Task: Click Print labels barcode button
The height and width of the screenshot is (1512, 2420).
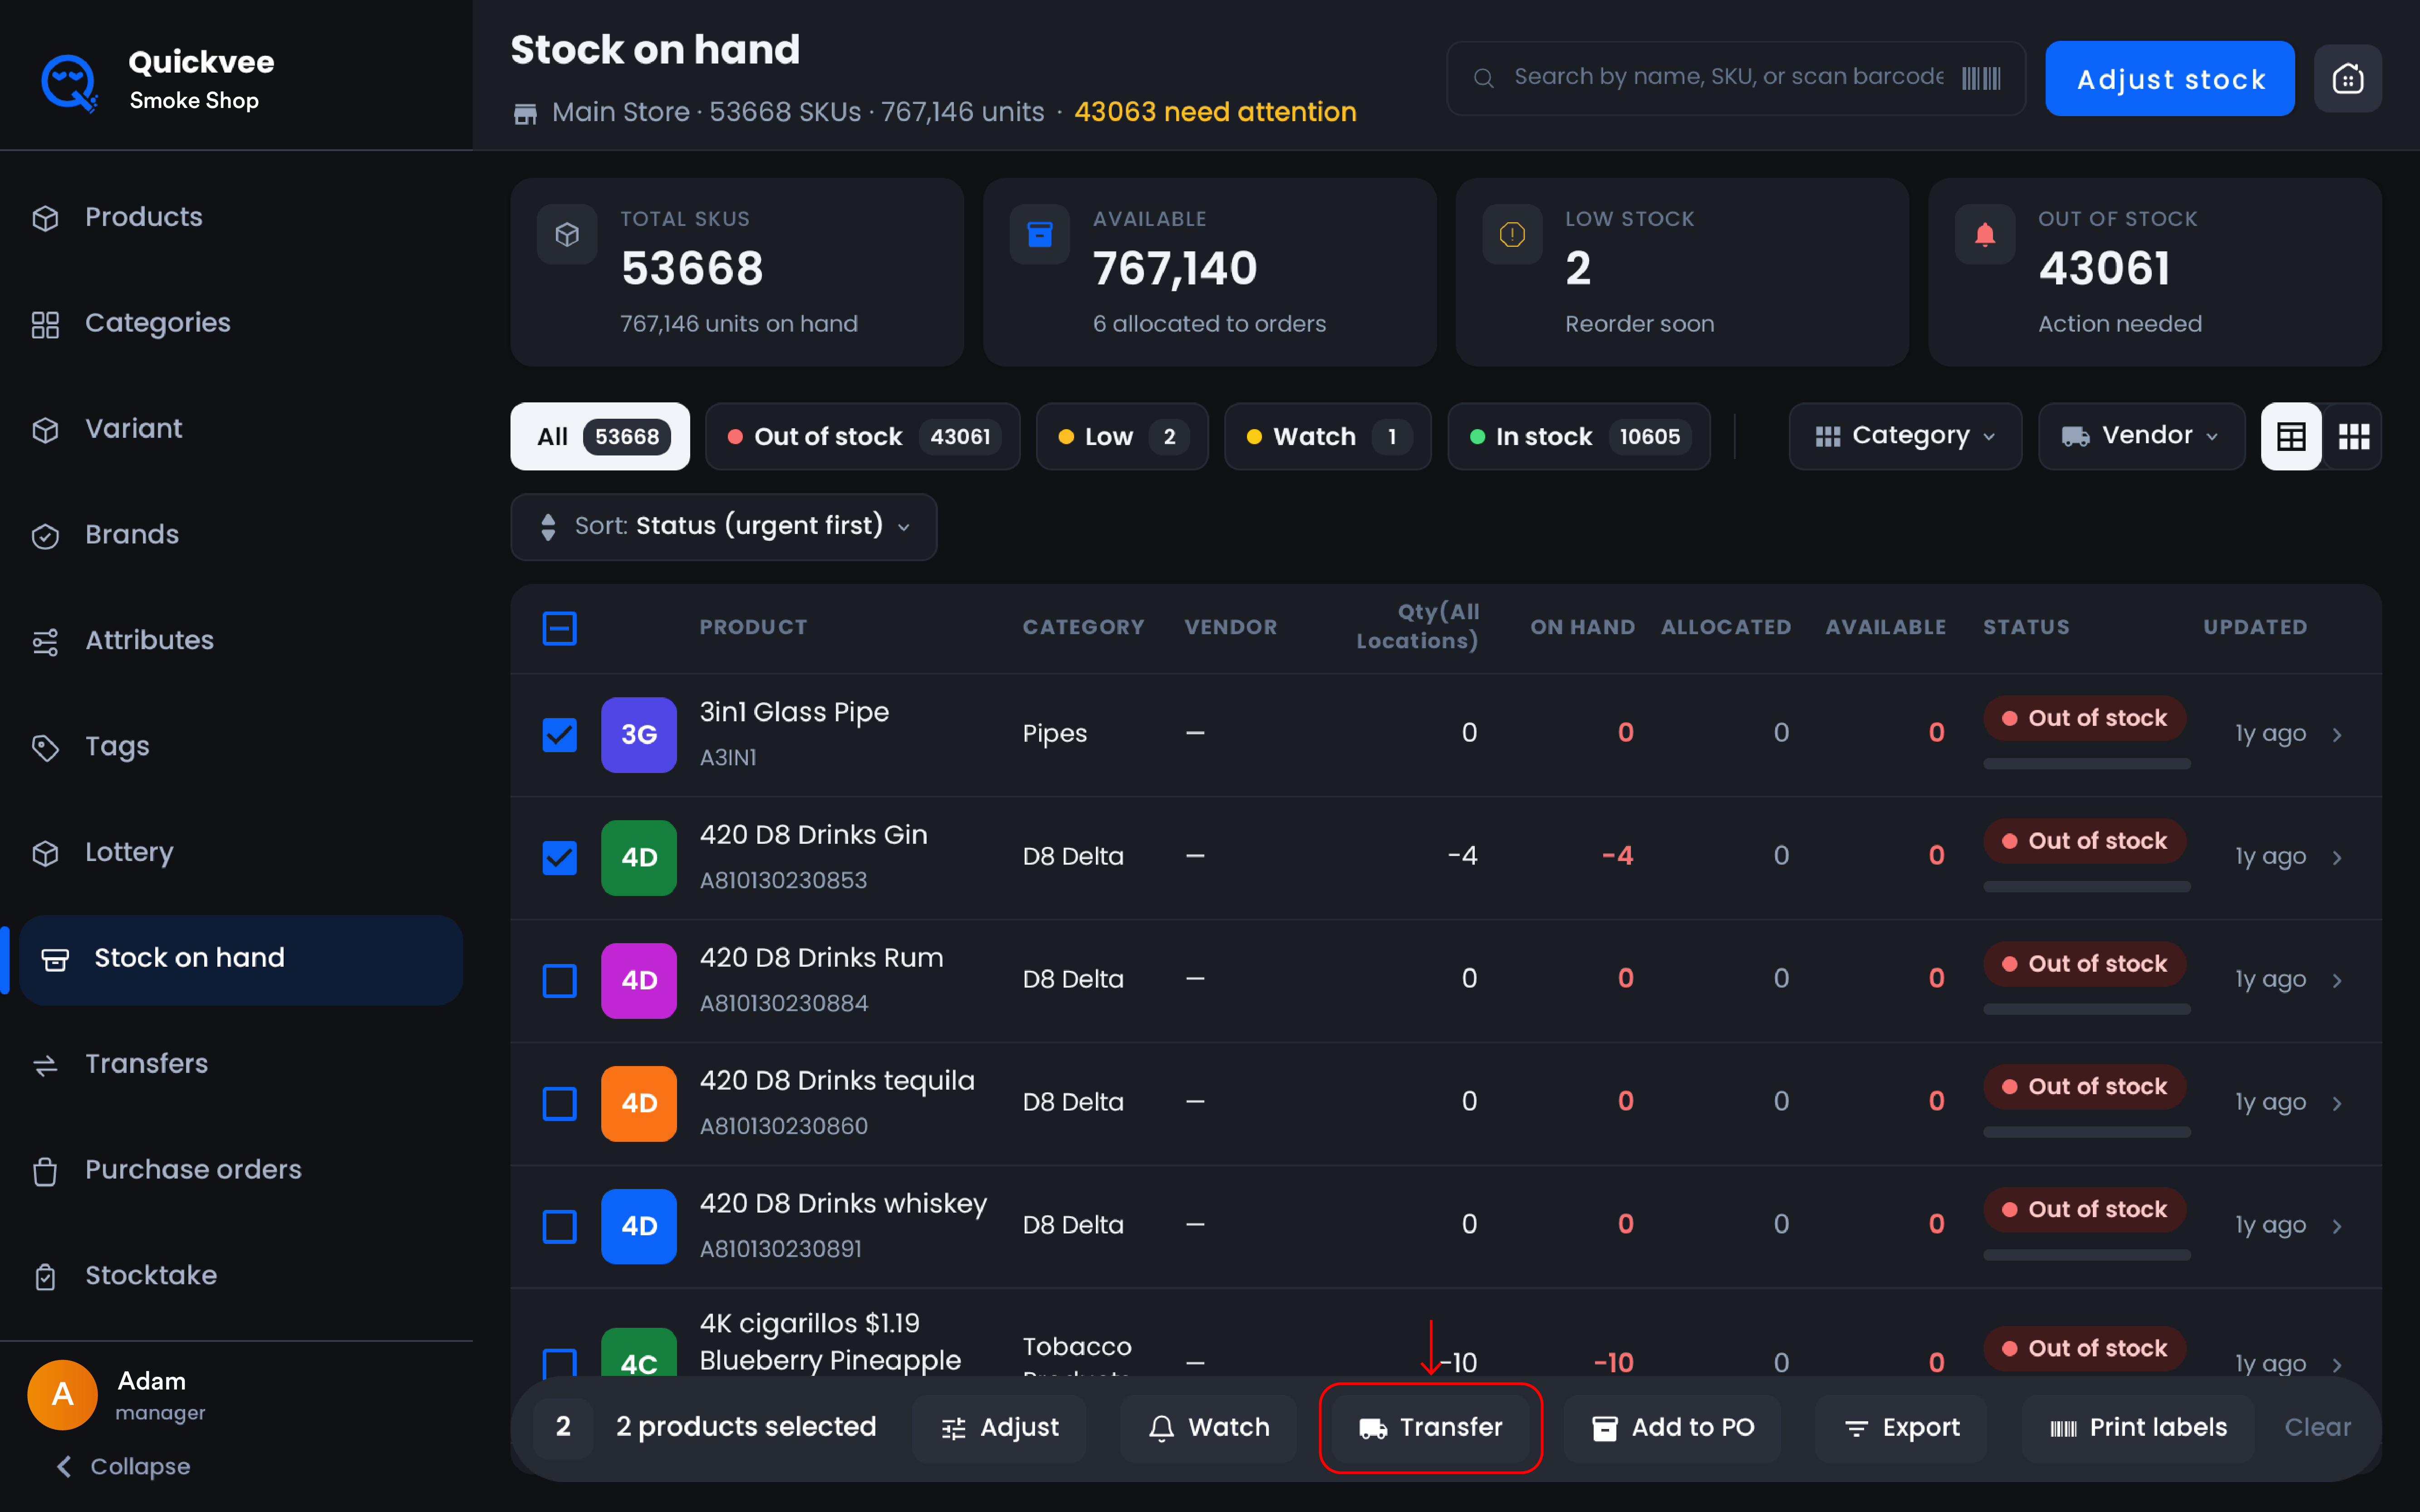Action: click(2138, 1427)
